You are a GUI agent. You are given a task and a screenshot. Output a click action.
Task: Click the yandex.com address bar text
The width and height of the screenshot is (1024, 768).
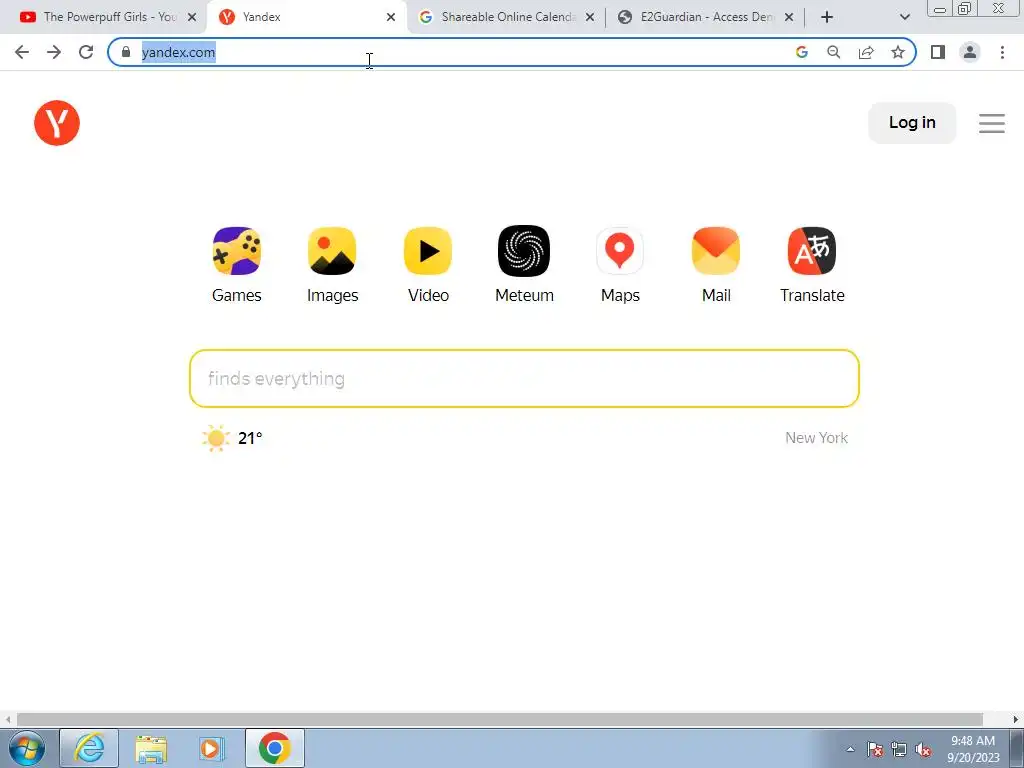coord(178,52)
